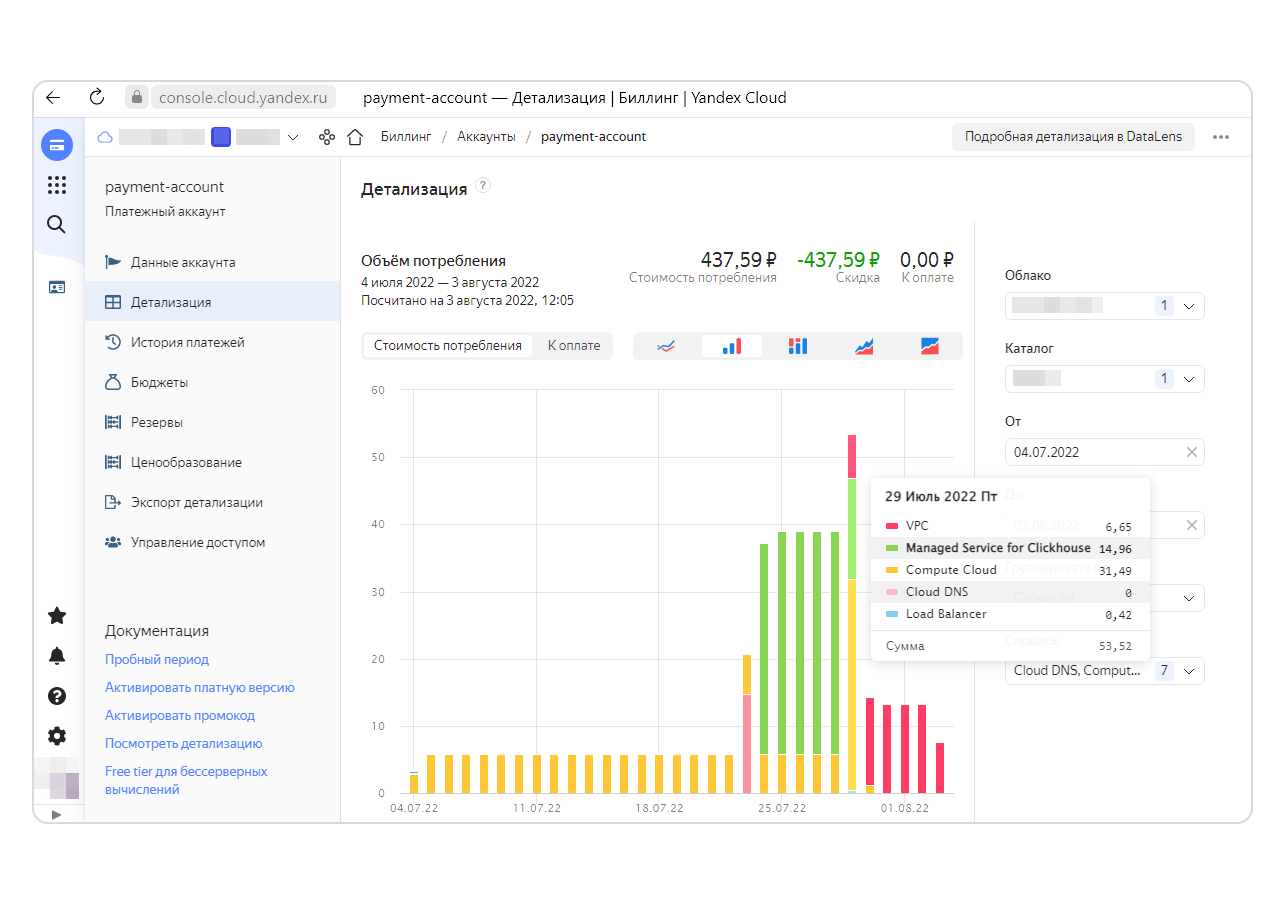This screenshot has width=1285, height=904.
Task: Open the all services grid icon
Action: click(57, 185)
